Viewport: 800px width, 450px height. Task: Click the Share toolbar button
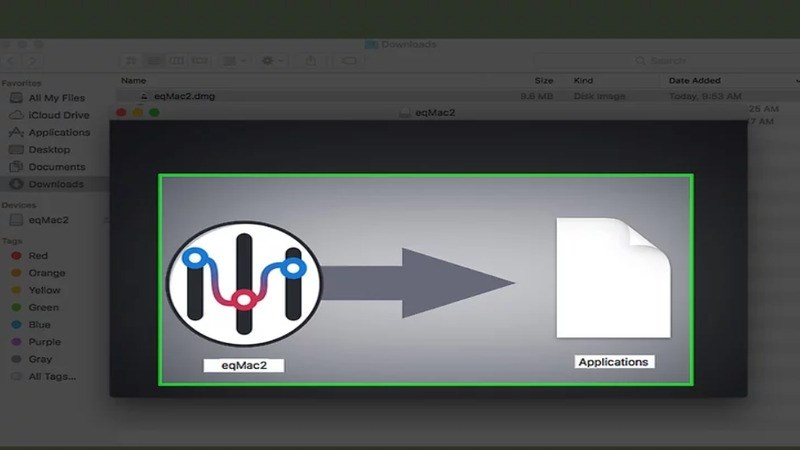tap(311, 61)
